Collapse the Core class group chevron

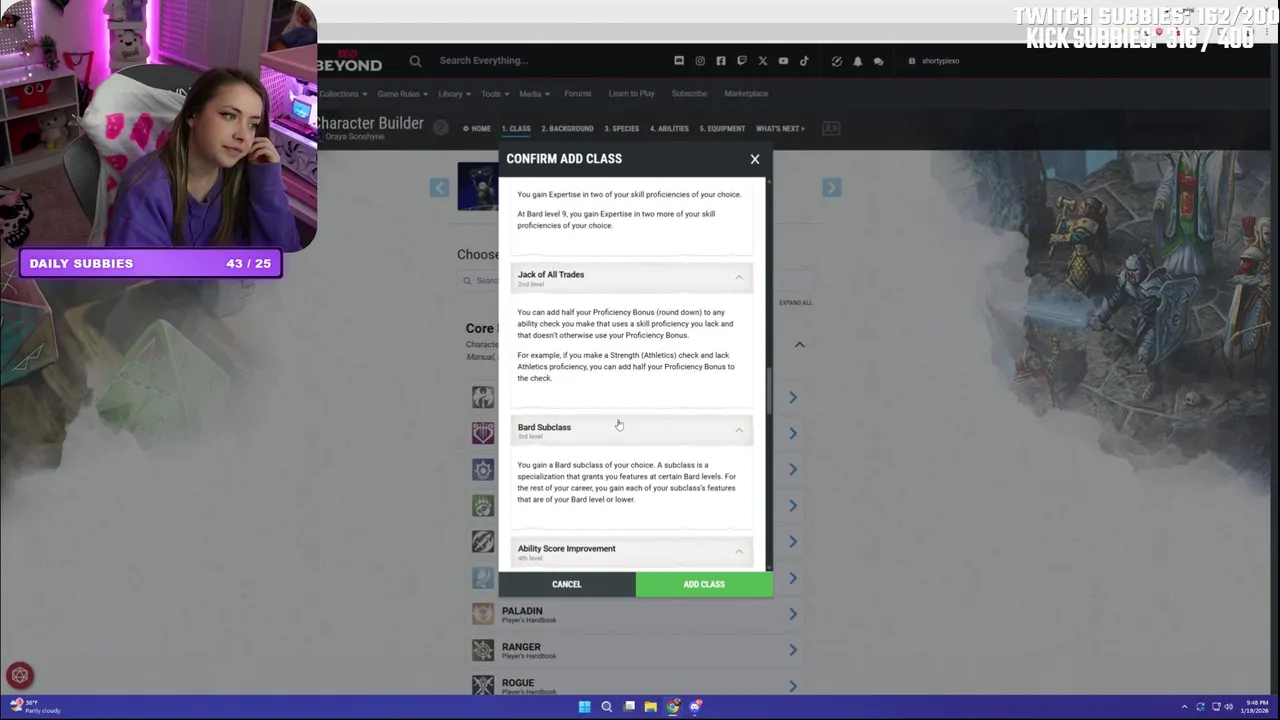tap(799, 345)
